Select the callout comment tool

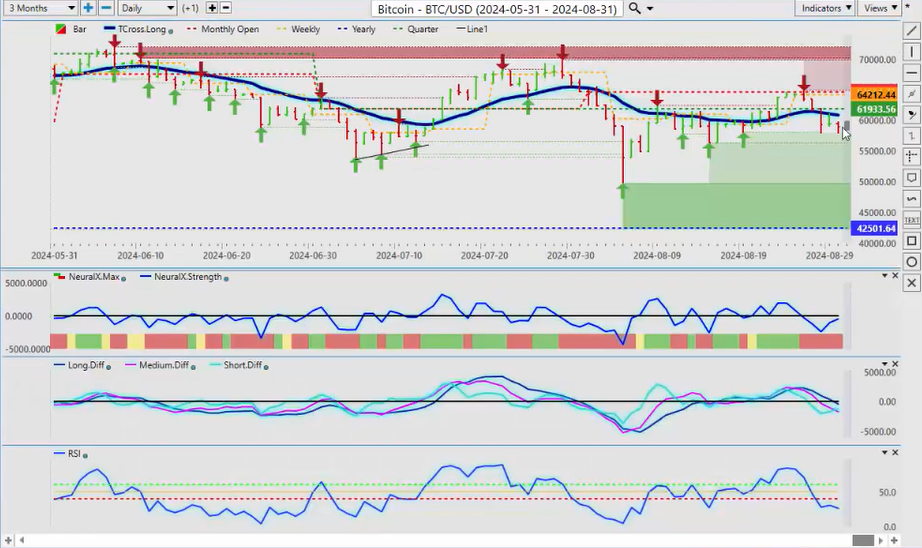click(912, 178)
